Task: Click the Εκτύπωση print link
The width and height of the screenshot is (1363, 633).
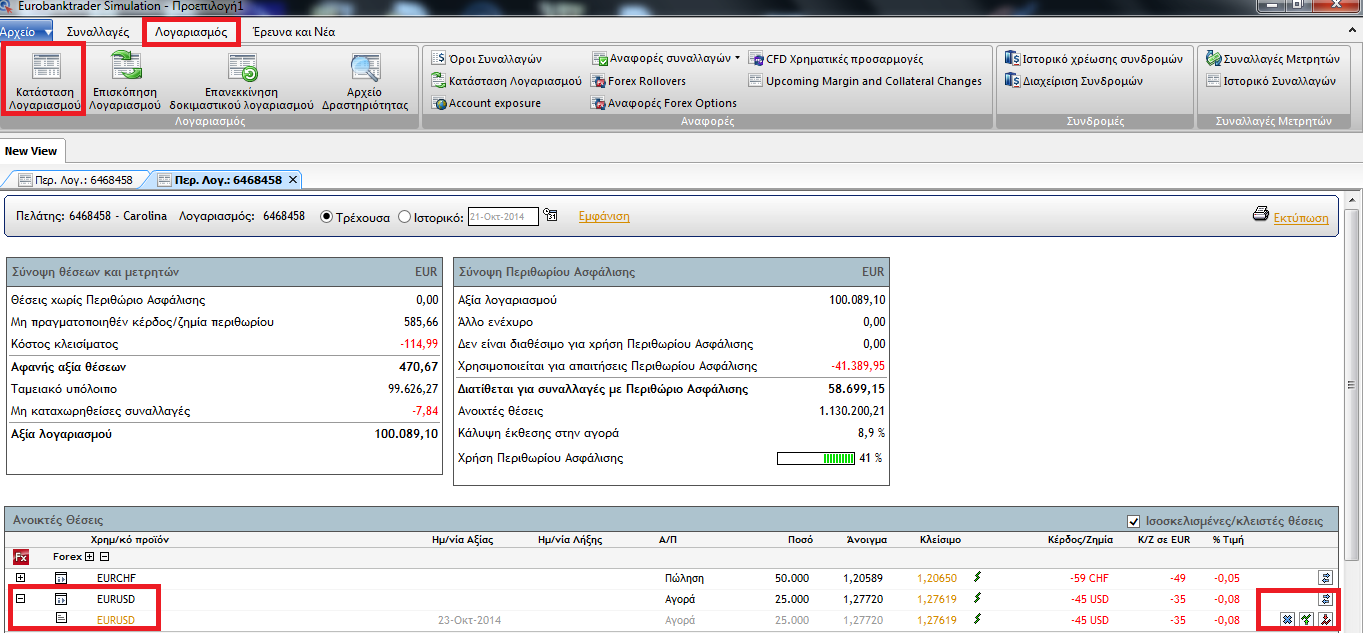Action: pos(1301,216)
